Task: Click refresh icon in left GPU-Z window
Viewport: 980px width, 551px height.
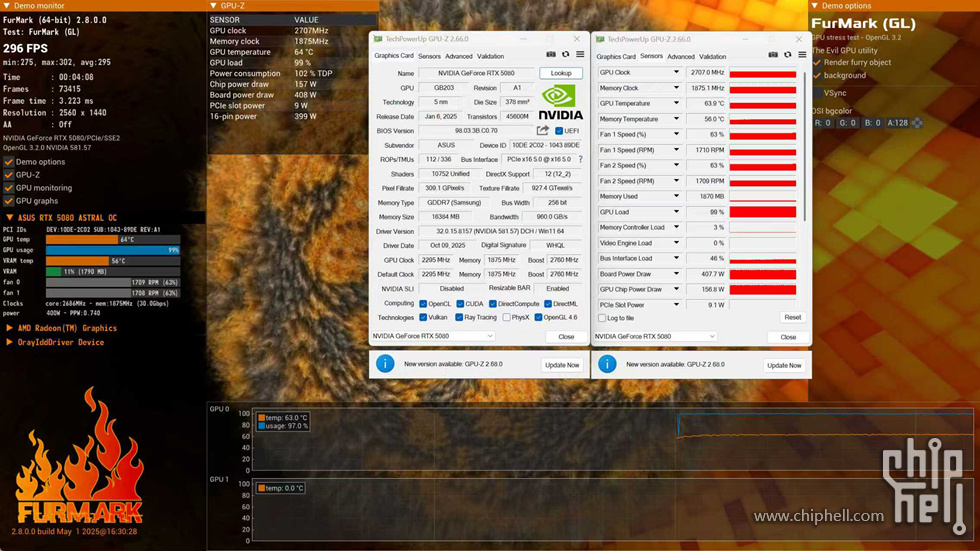Action: 565,55
